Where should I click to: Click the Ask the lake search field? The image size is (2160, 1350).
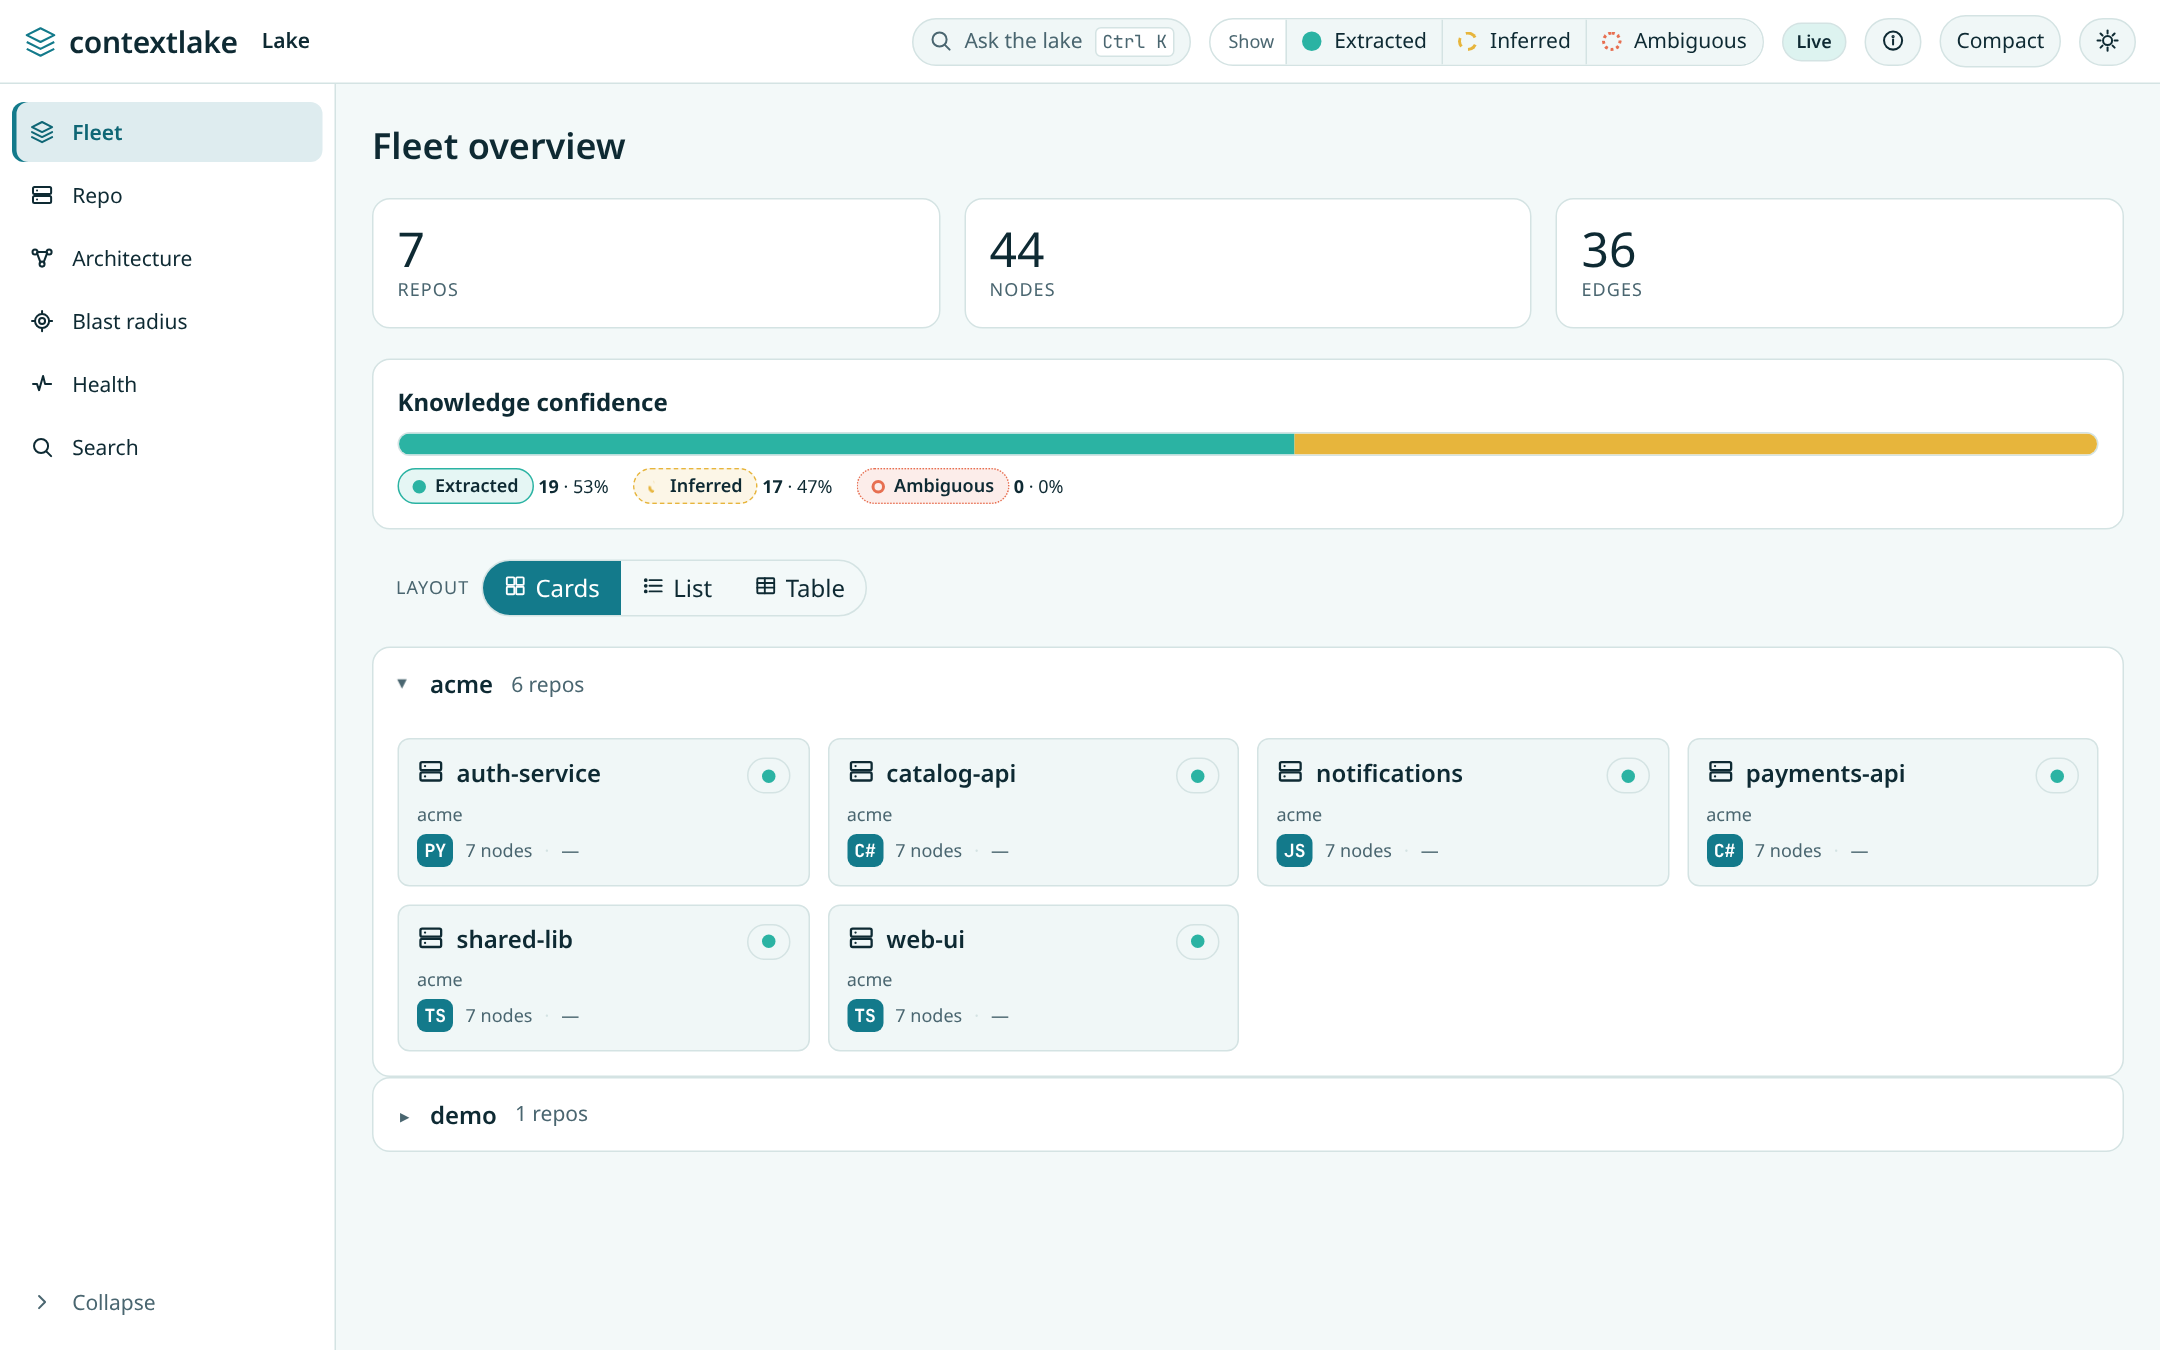point(1050,41)
